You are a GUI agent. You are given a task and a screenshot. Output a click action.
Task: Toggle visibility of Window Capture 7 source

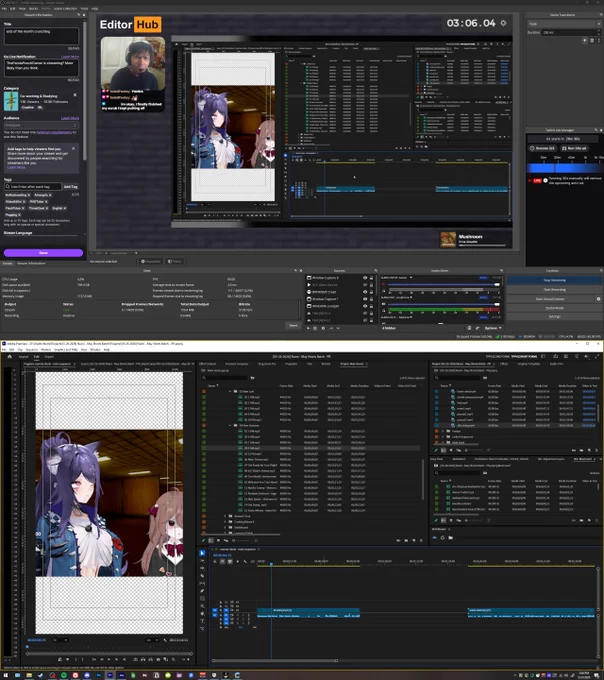click(x=365, y=299)
